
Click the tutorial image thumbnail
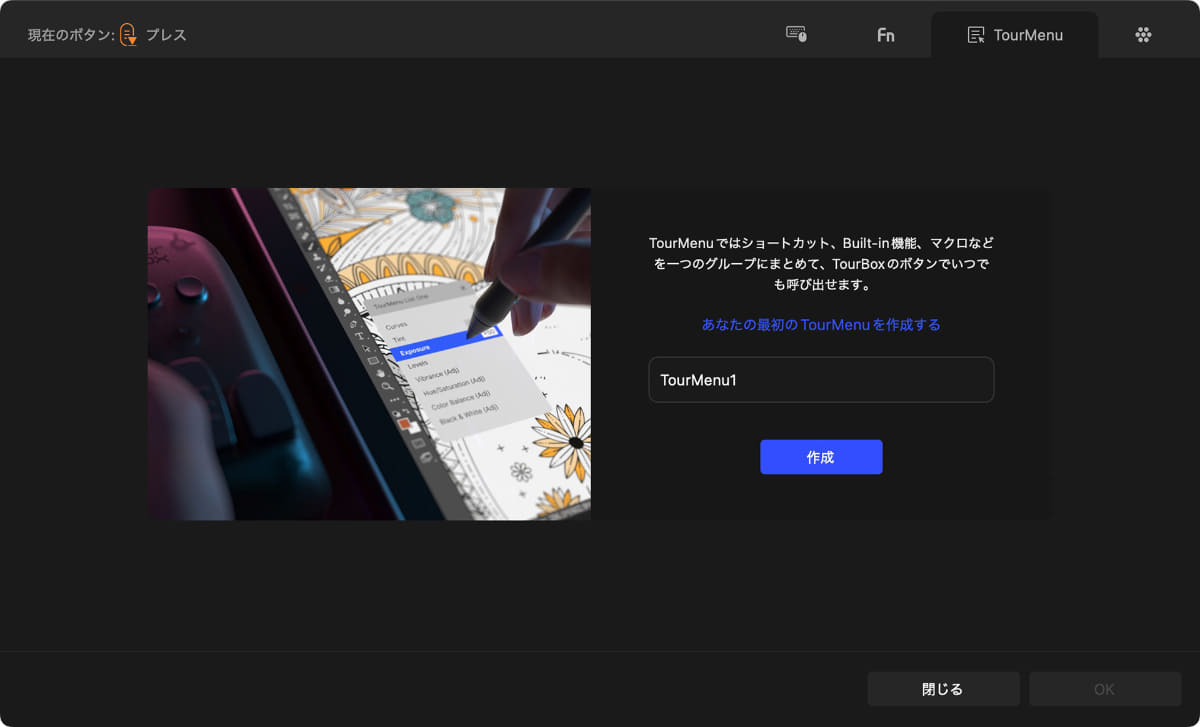tap(369, 353)
